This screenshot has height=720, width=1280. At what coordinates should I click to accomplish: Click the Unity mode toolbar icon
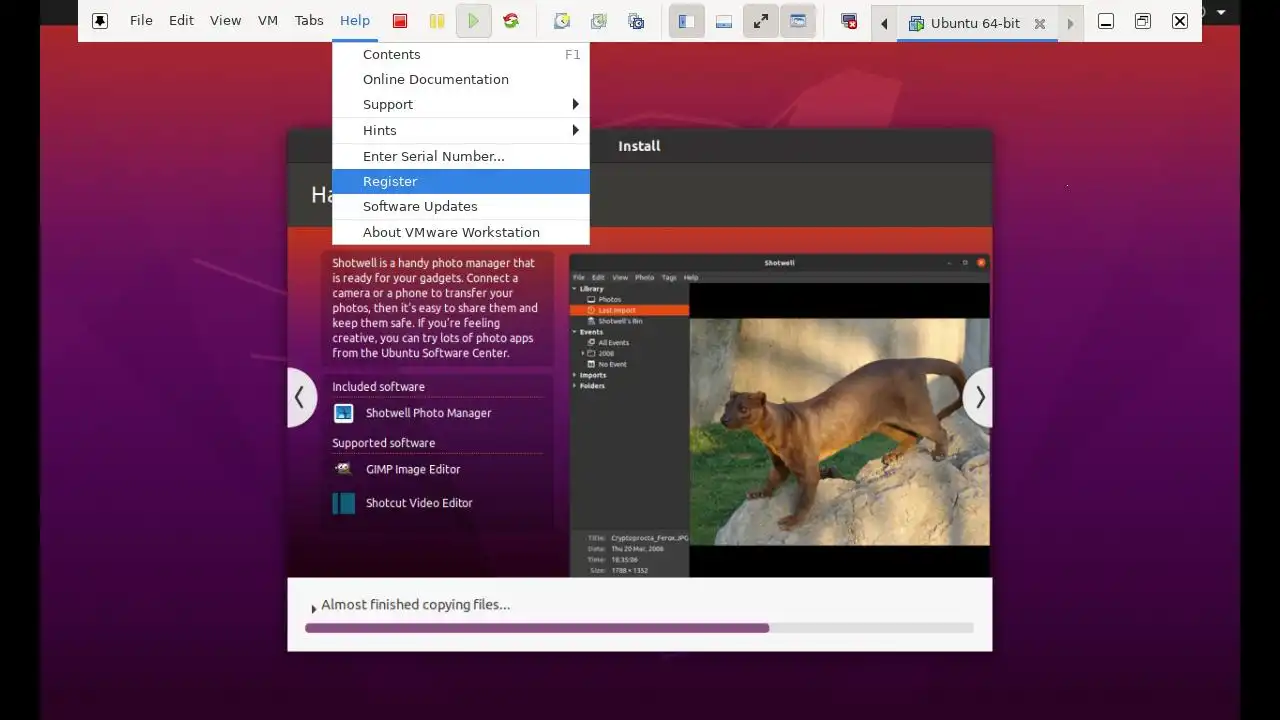pos(798,21)
